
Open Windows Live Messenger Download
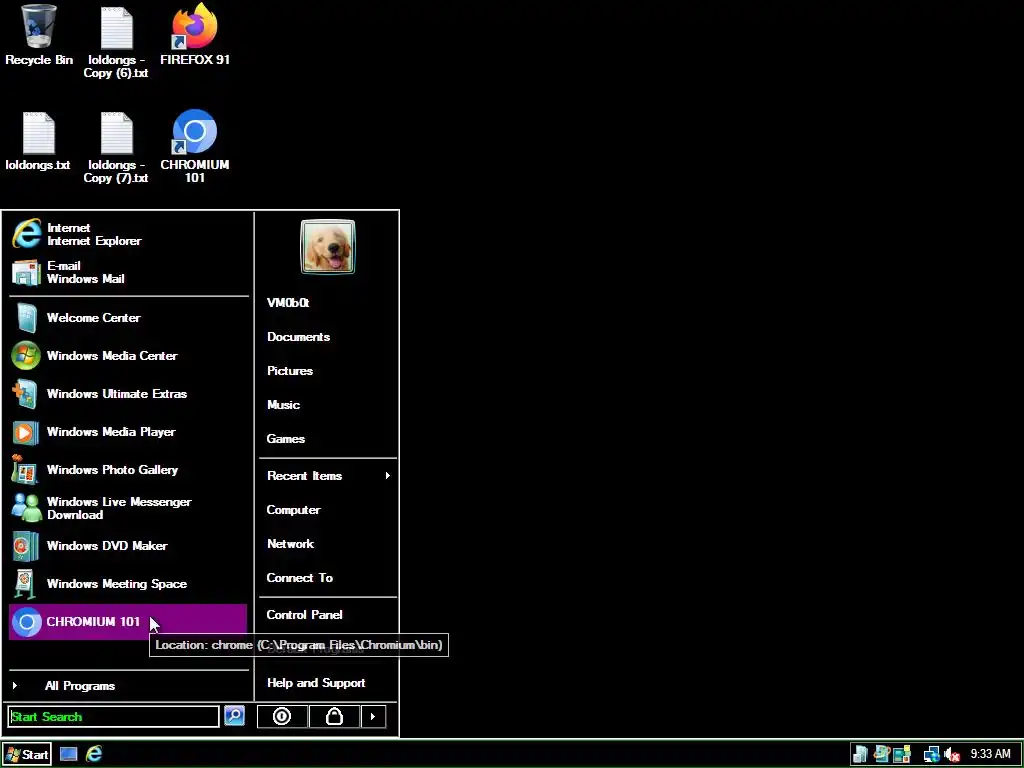(x=129, y=508)
